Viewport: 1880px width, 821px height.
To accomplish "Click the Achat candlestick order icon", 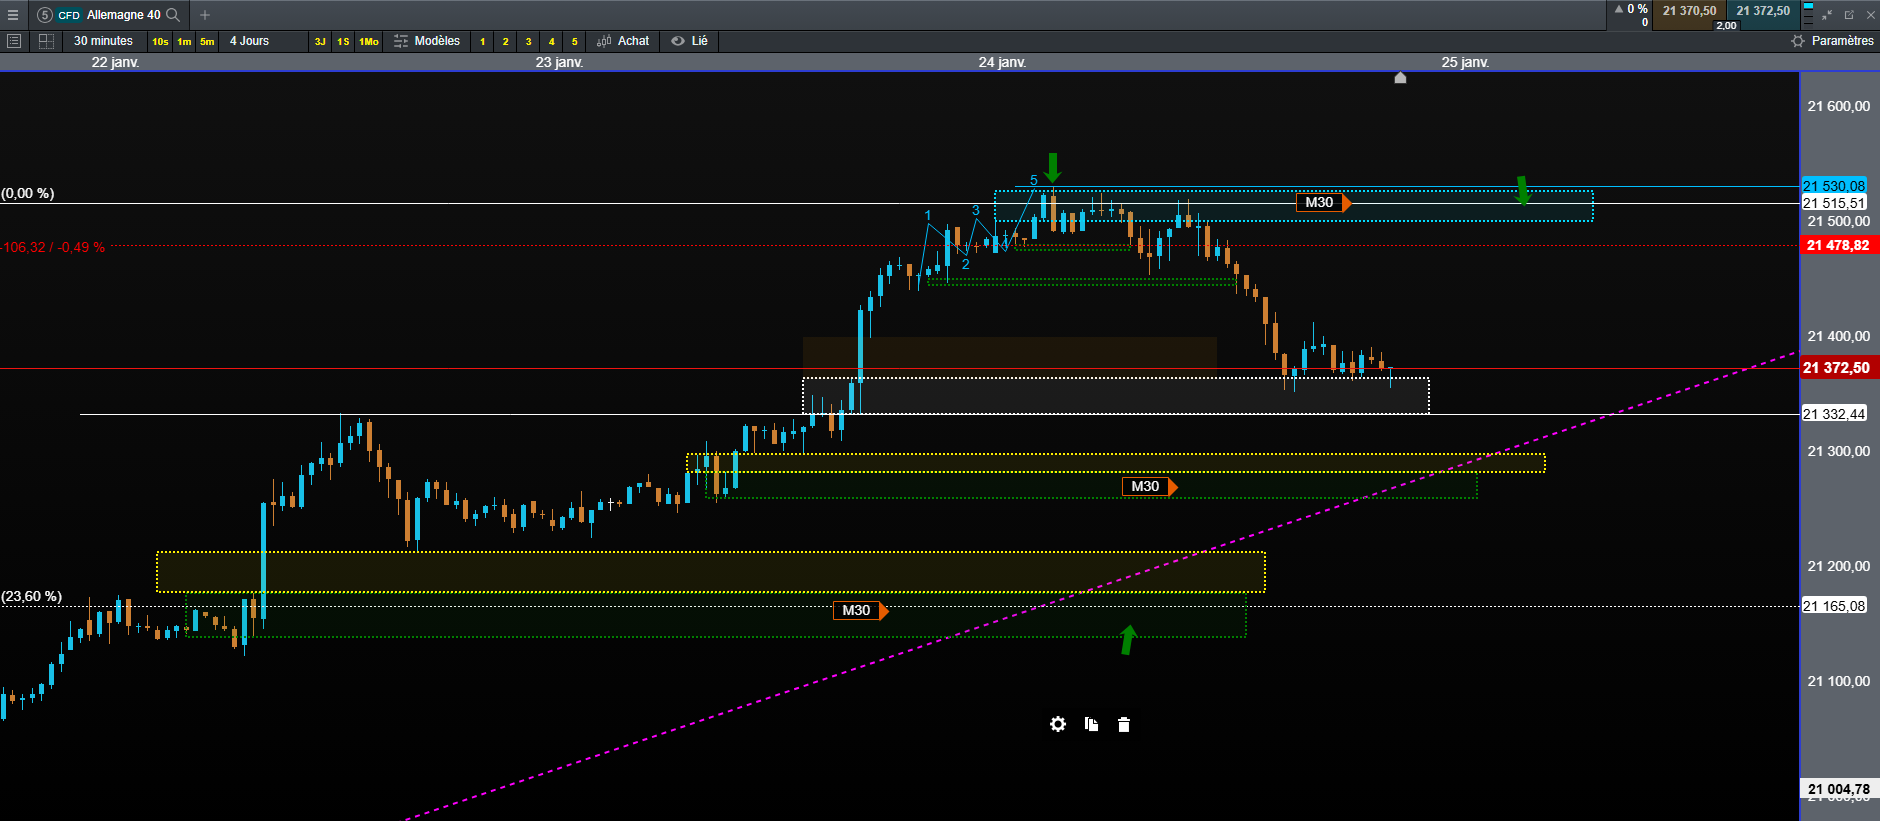I will click(604, 41).
